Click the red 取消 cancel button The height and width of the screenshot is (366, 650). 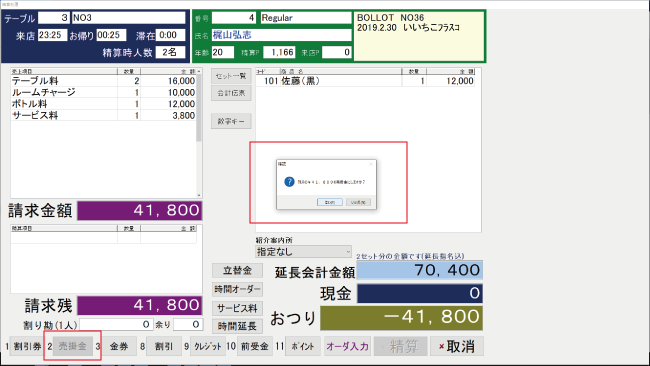pos(457,346)
